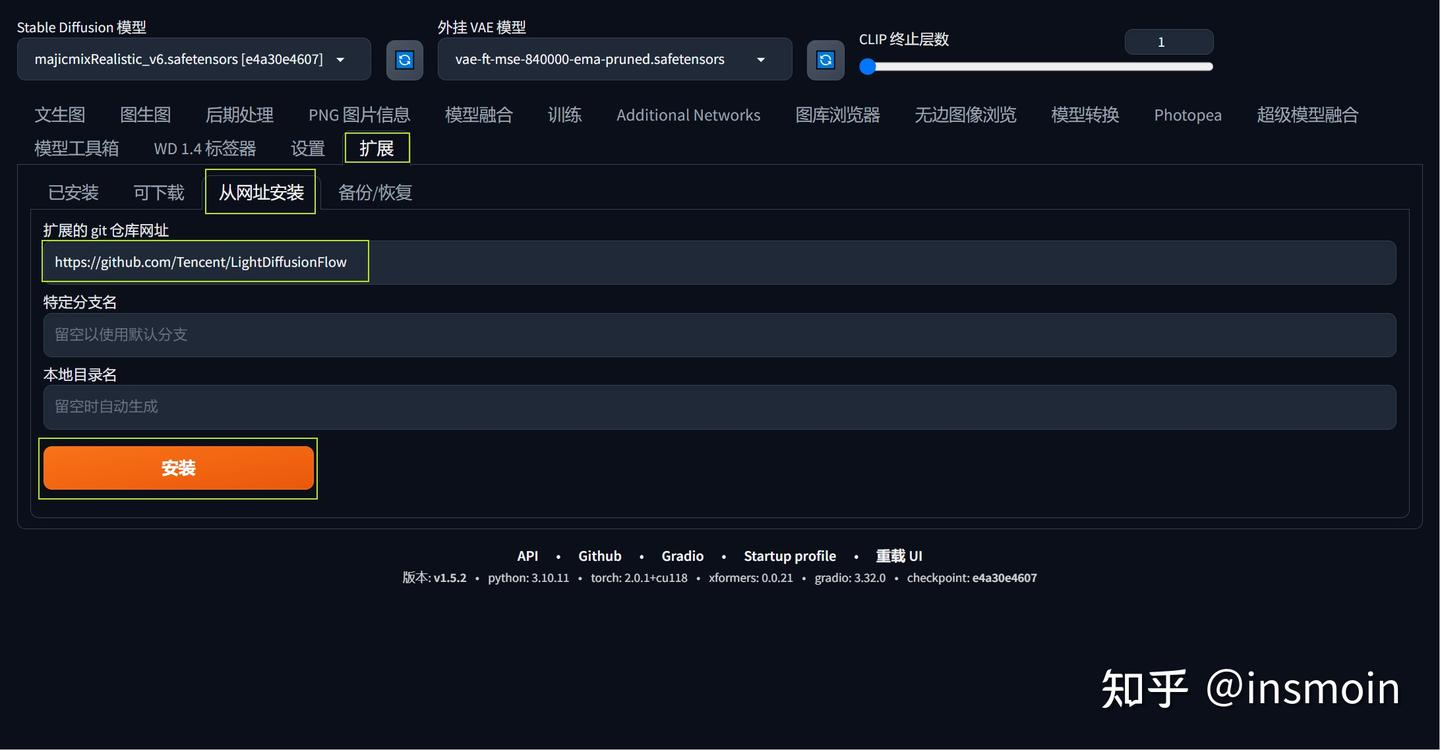Switch to the Photopea tab
This screenshot has height=750, width=1440.
pos(1187,114)
